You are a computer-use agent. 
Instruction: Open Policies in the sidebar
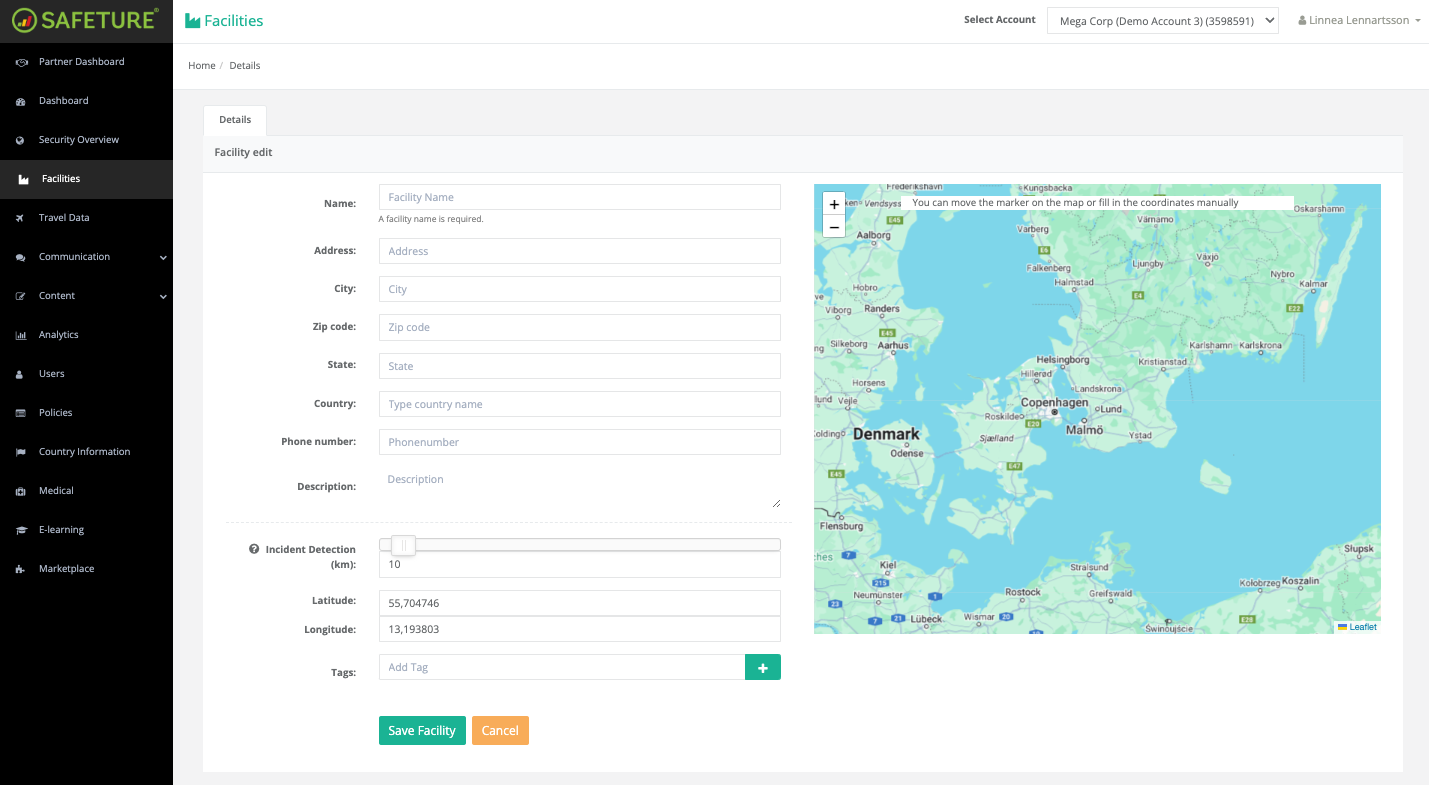[x=56, y=413]
